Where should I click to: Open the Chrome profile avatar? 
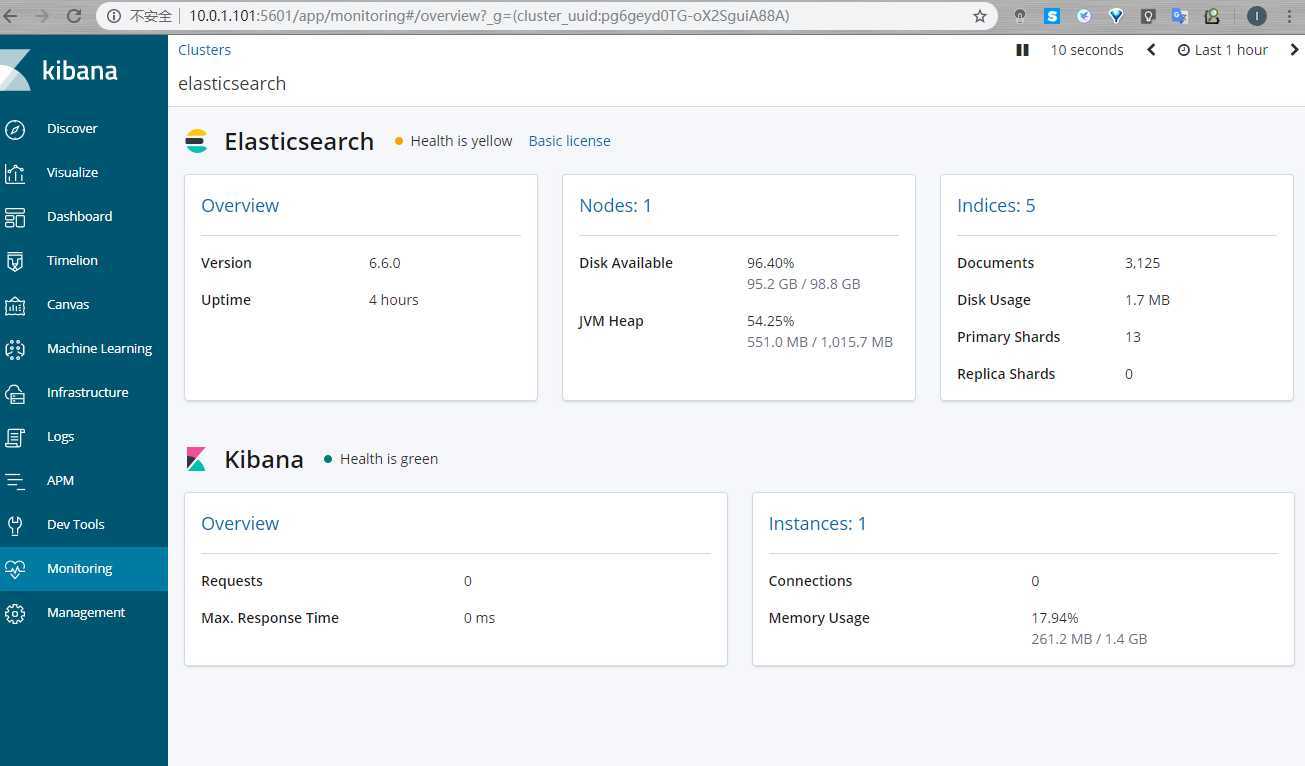(1257, 16)
